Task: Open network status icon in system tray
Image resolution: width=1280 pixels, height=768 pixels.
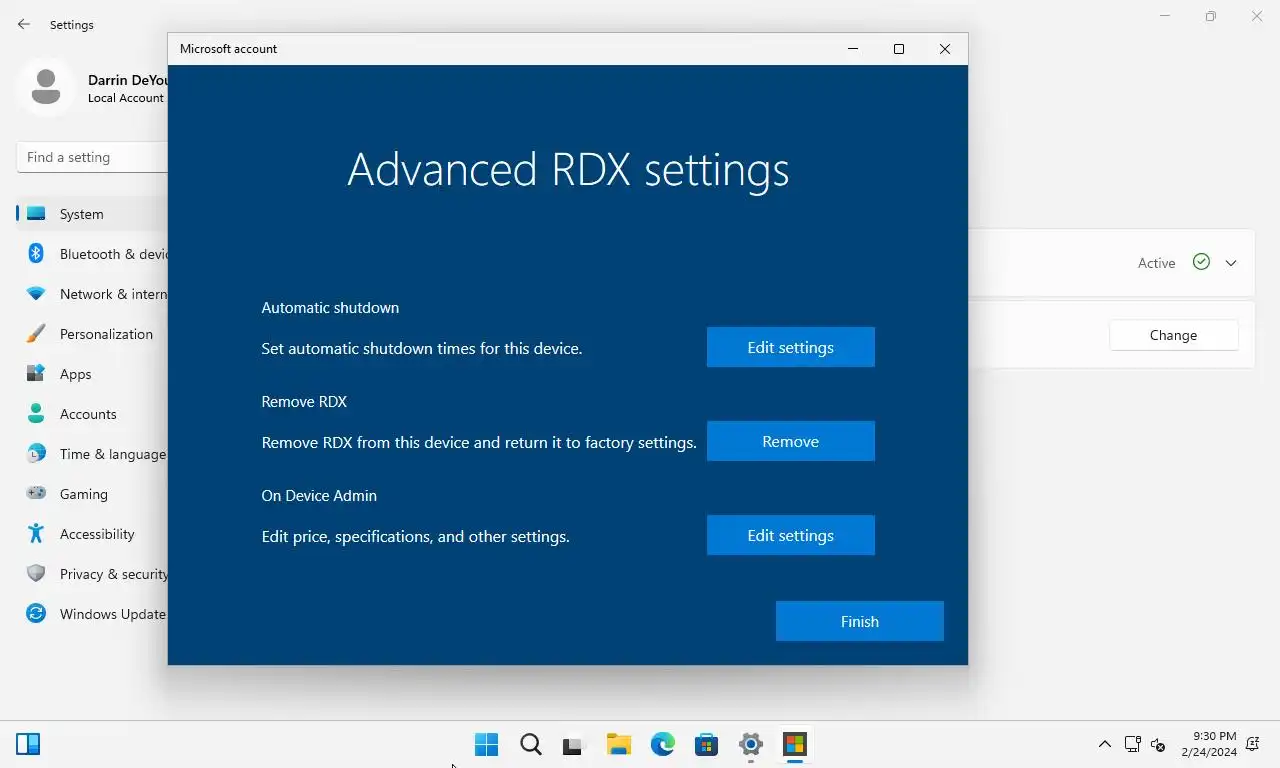Action: 1133,744
